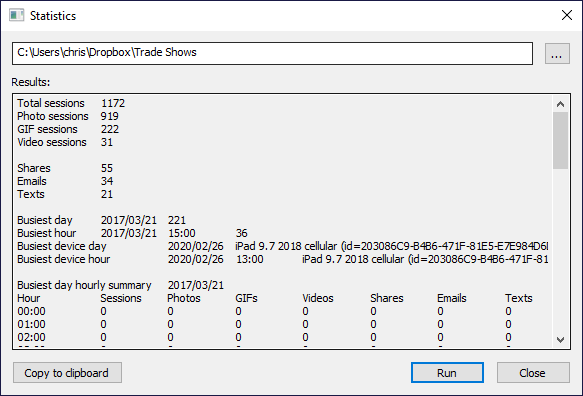
Task: Click the Total sessions line in results
Action: [x=71, y=103]
